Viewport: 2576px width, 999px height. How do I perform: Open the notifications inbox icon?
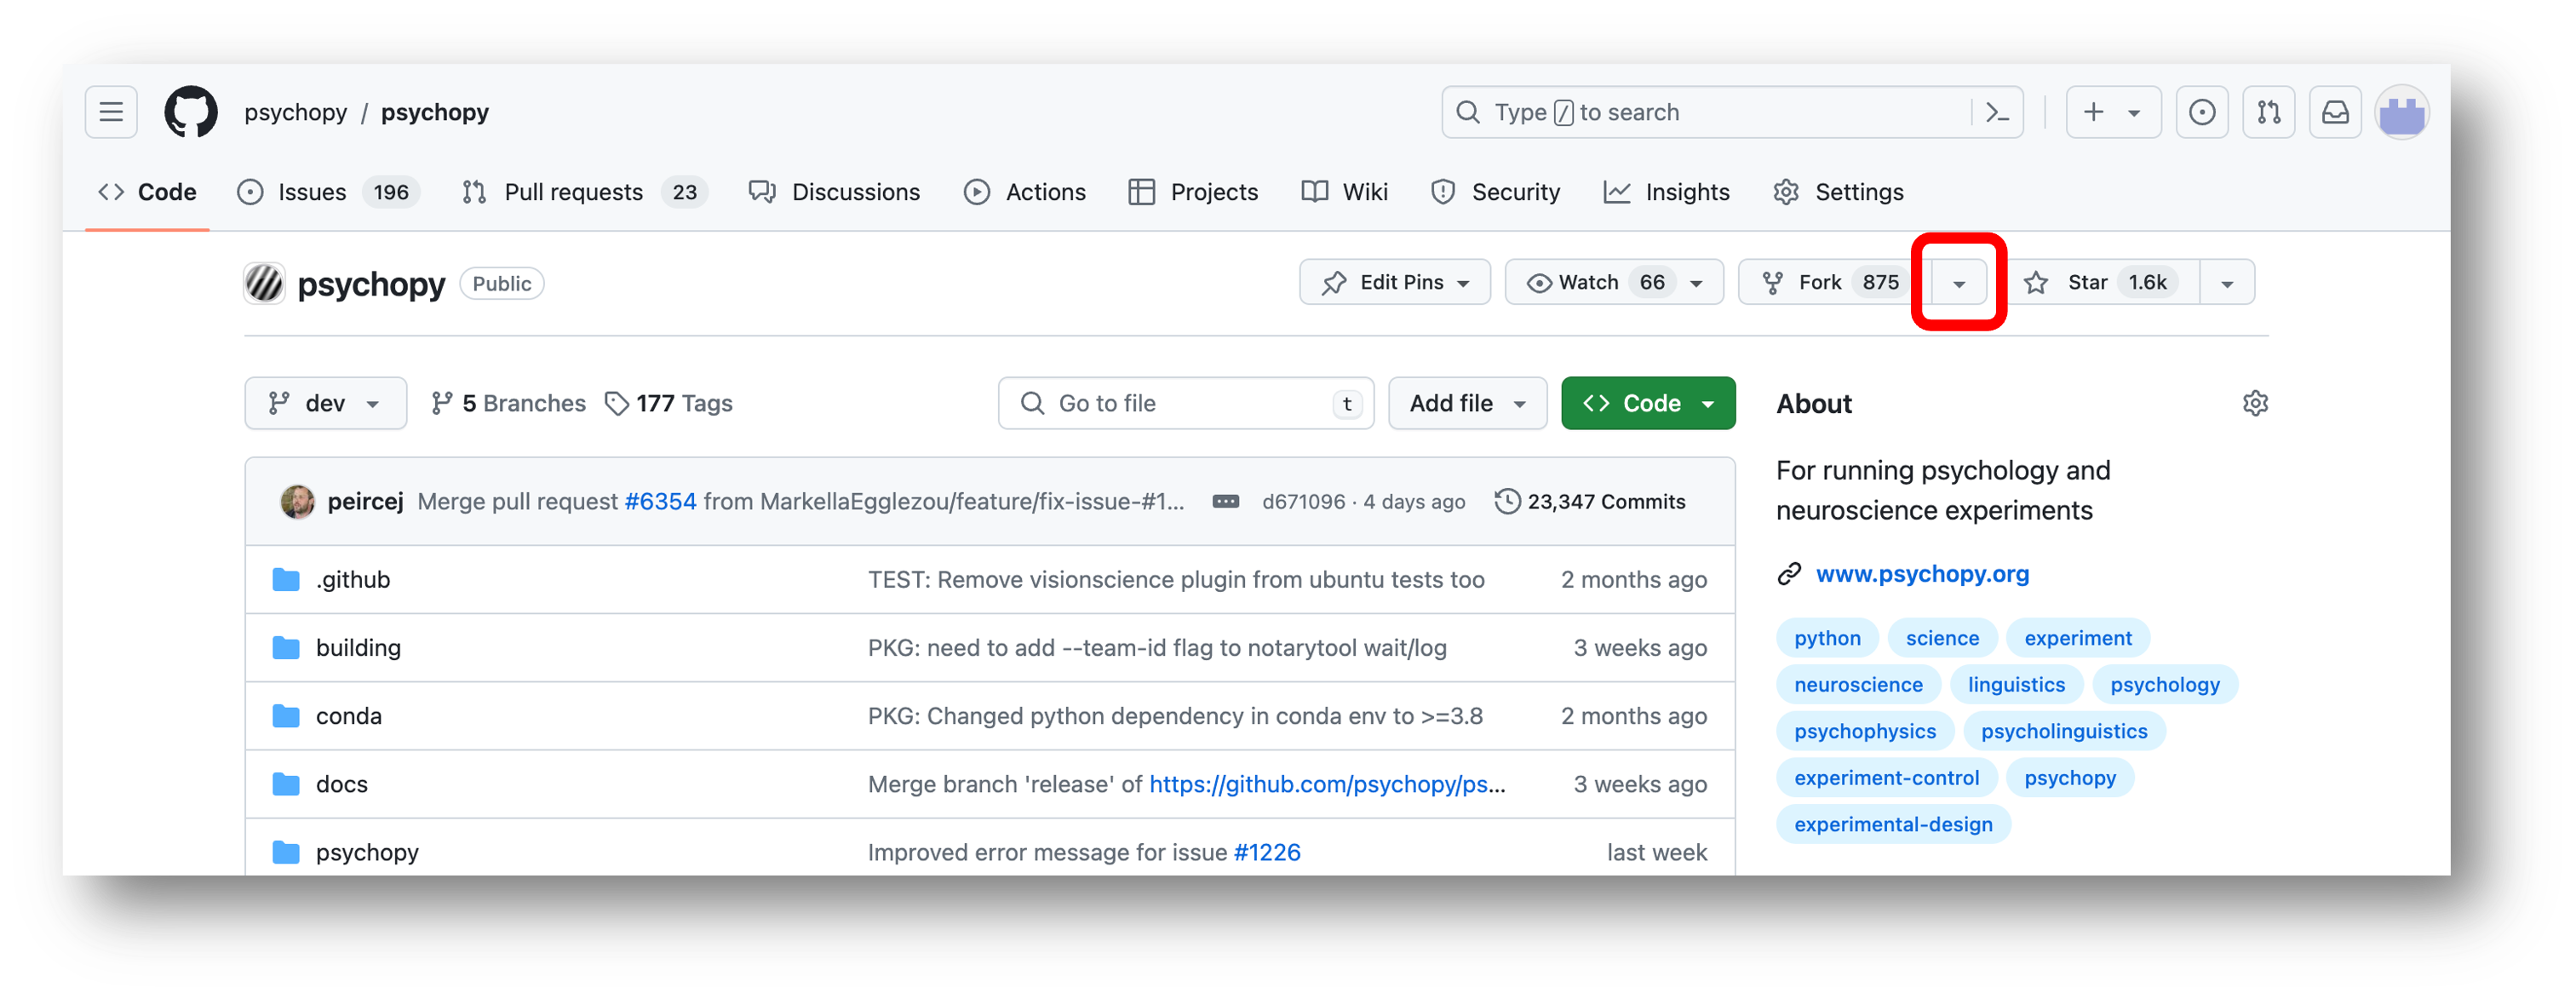(x=2335, y=112)
